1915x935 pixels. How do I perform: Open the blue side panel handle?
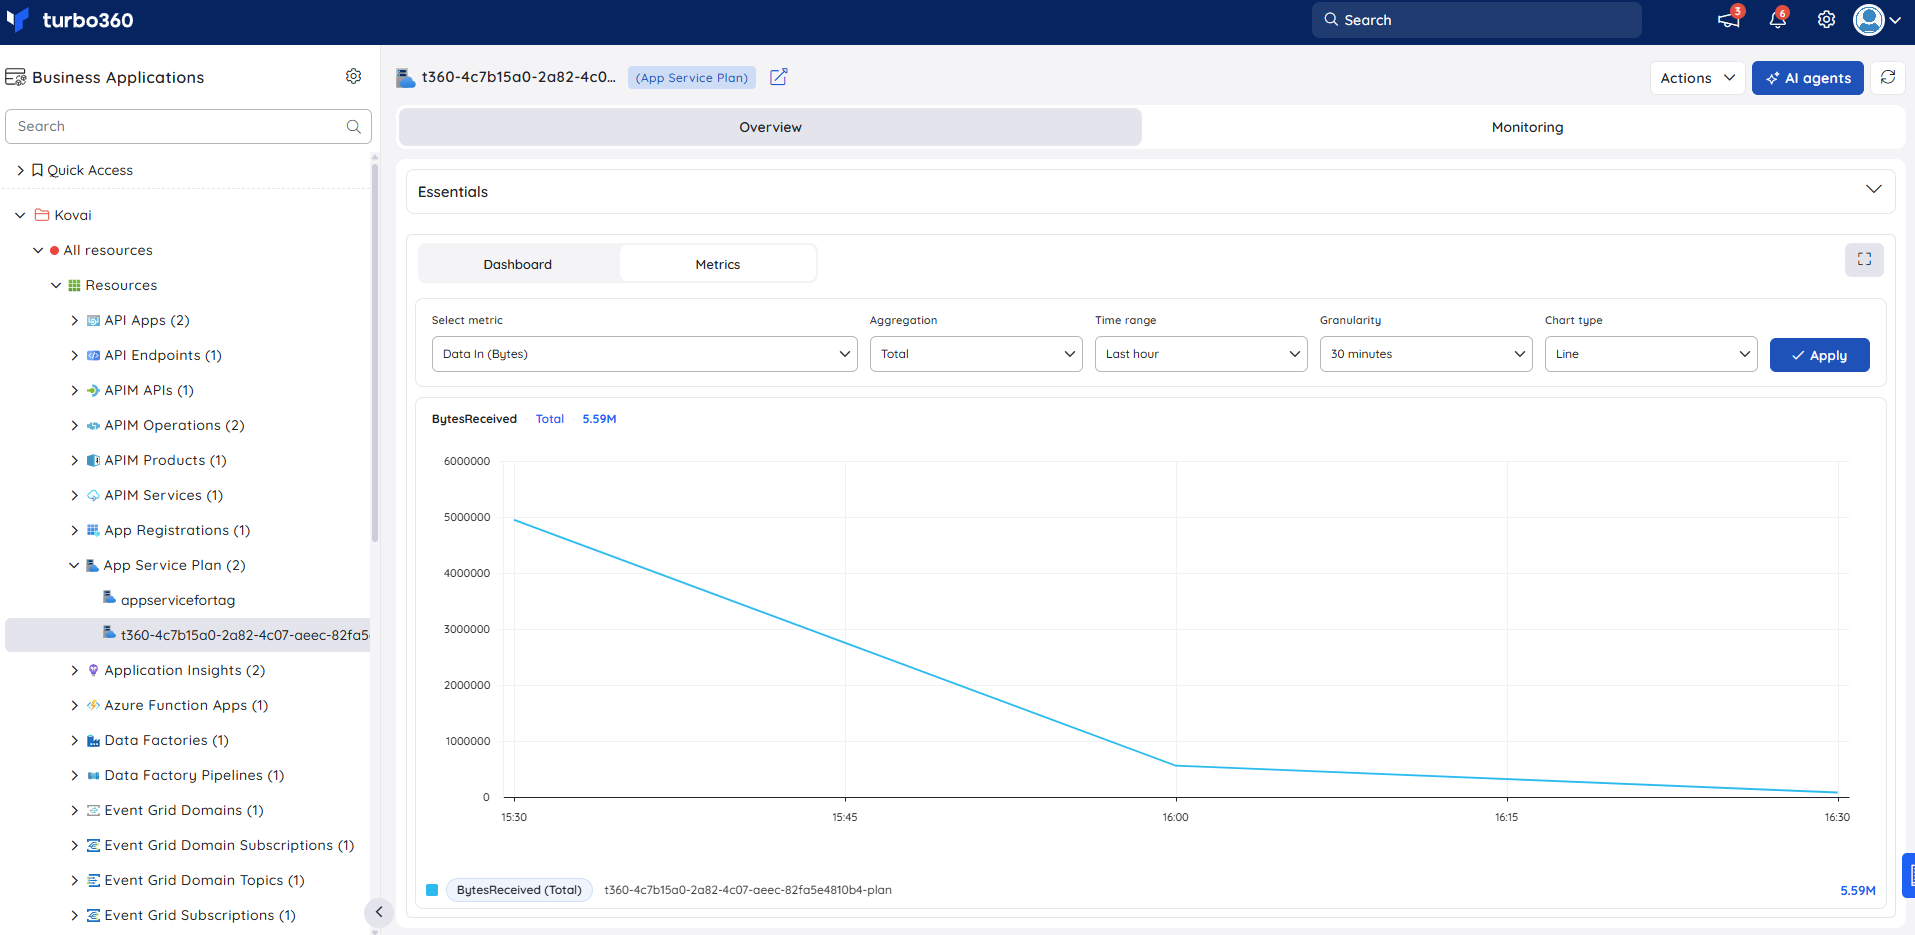click(x=1908, y=875)
